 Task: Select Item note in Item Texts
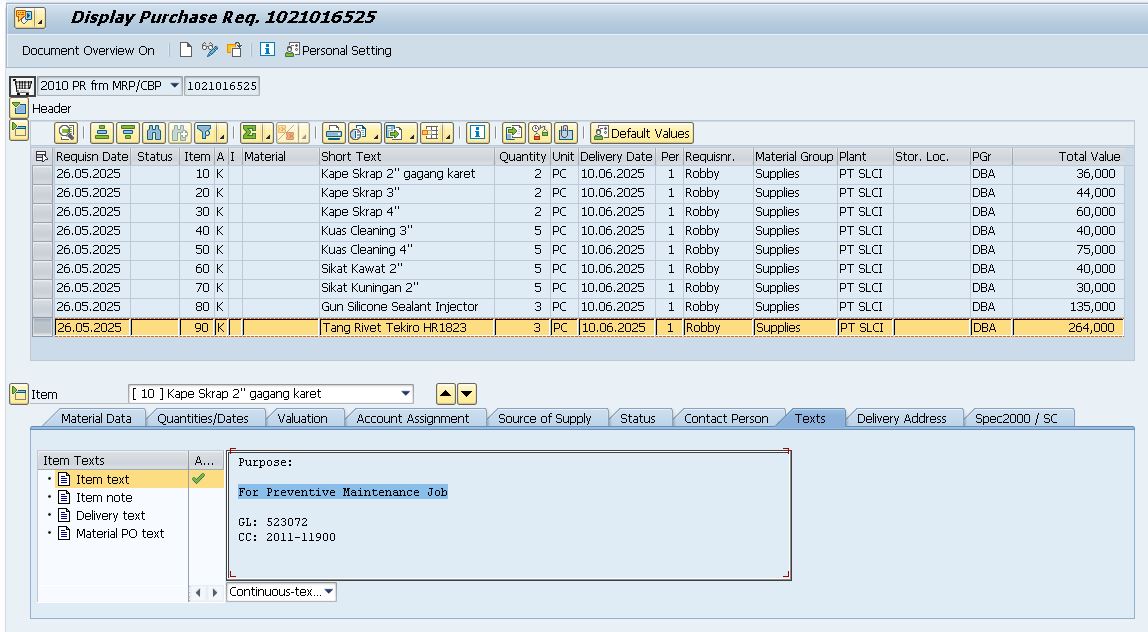[x=104, y=497]
